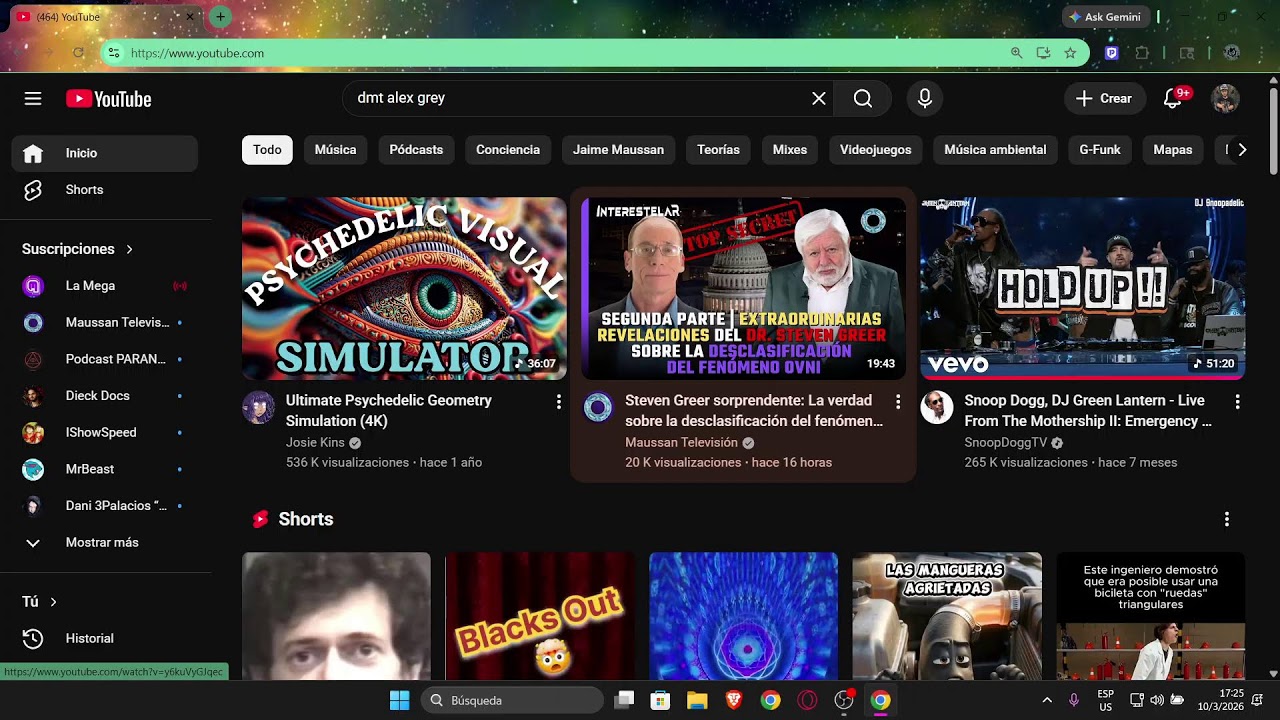Image resolution: width=1280 pixels, height=720 pixels.
Task: Open video title 'Ultimate Psychedelic Geometry Simulation (4K)'
Action: pos(389,411)
